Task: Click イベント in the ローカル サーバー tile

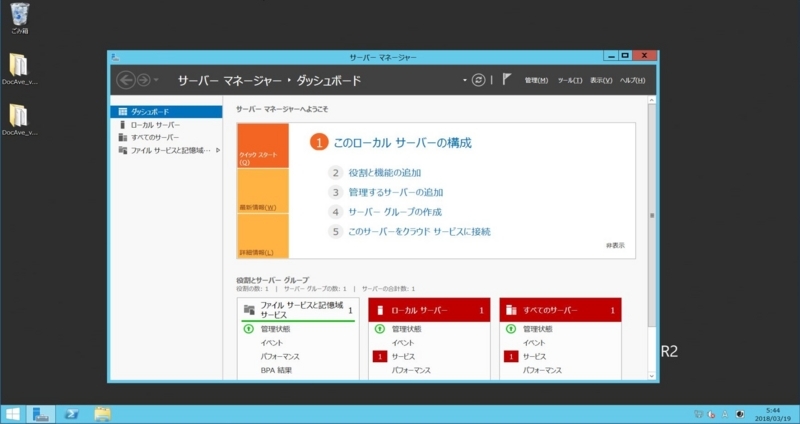Action: click(403, 343)
